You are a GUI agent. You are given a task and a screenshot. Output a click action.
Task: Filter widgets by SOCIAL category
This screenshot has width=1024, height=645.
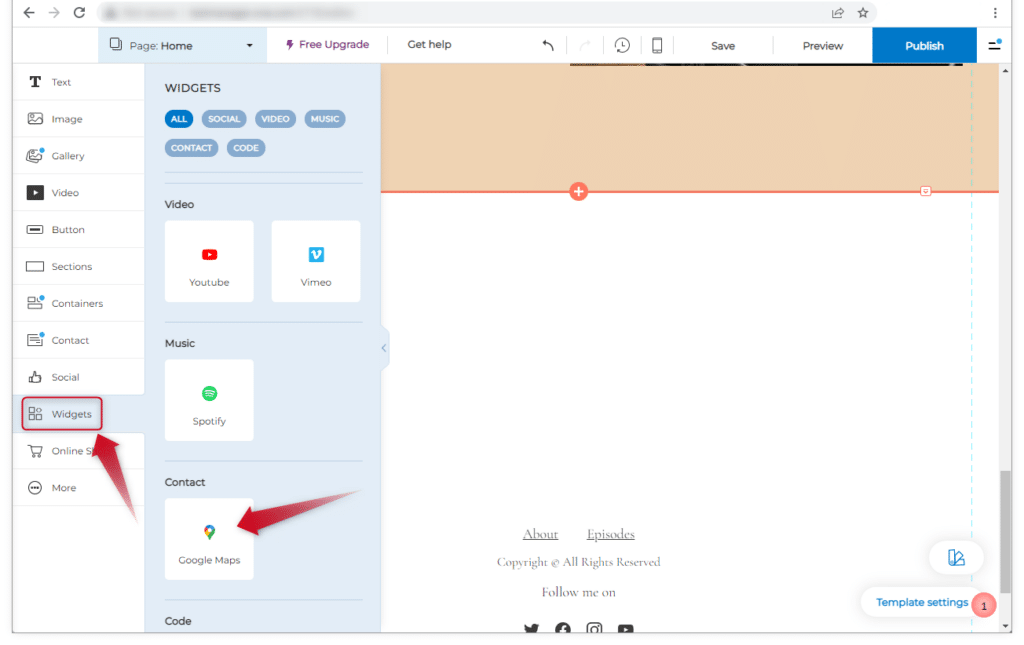pyautogui.click(x=224, y=119)
